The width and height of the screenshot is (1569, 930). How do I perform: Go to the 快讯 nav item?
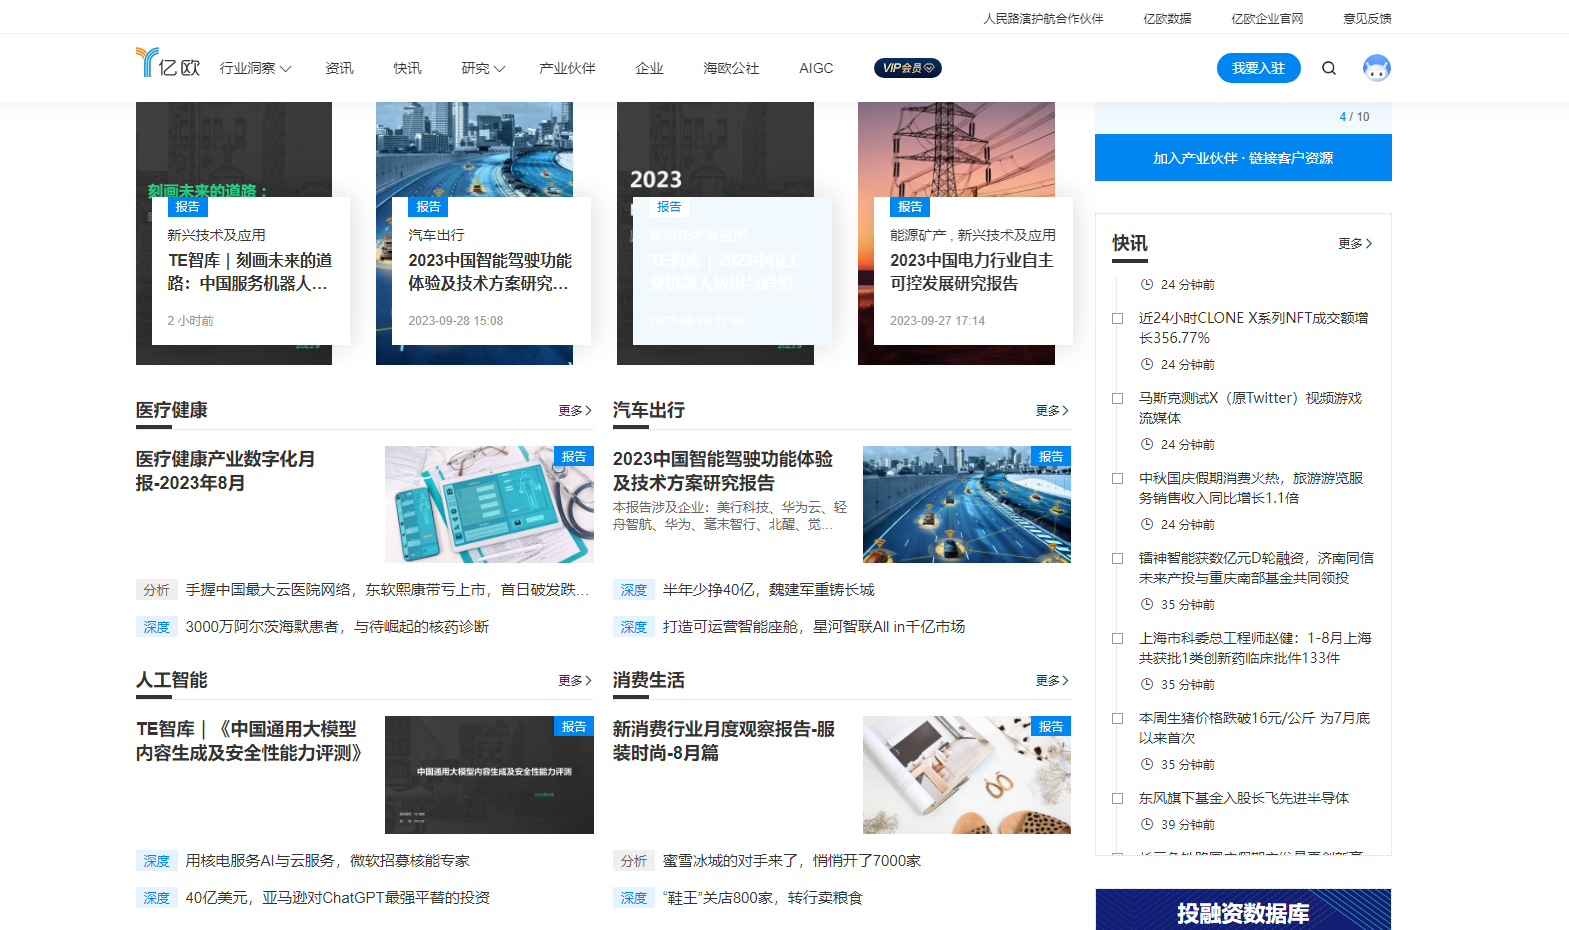pos(407,68)
